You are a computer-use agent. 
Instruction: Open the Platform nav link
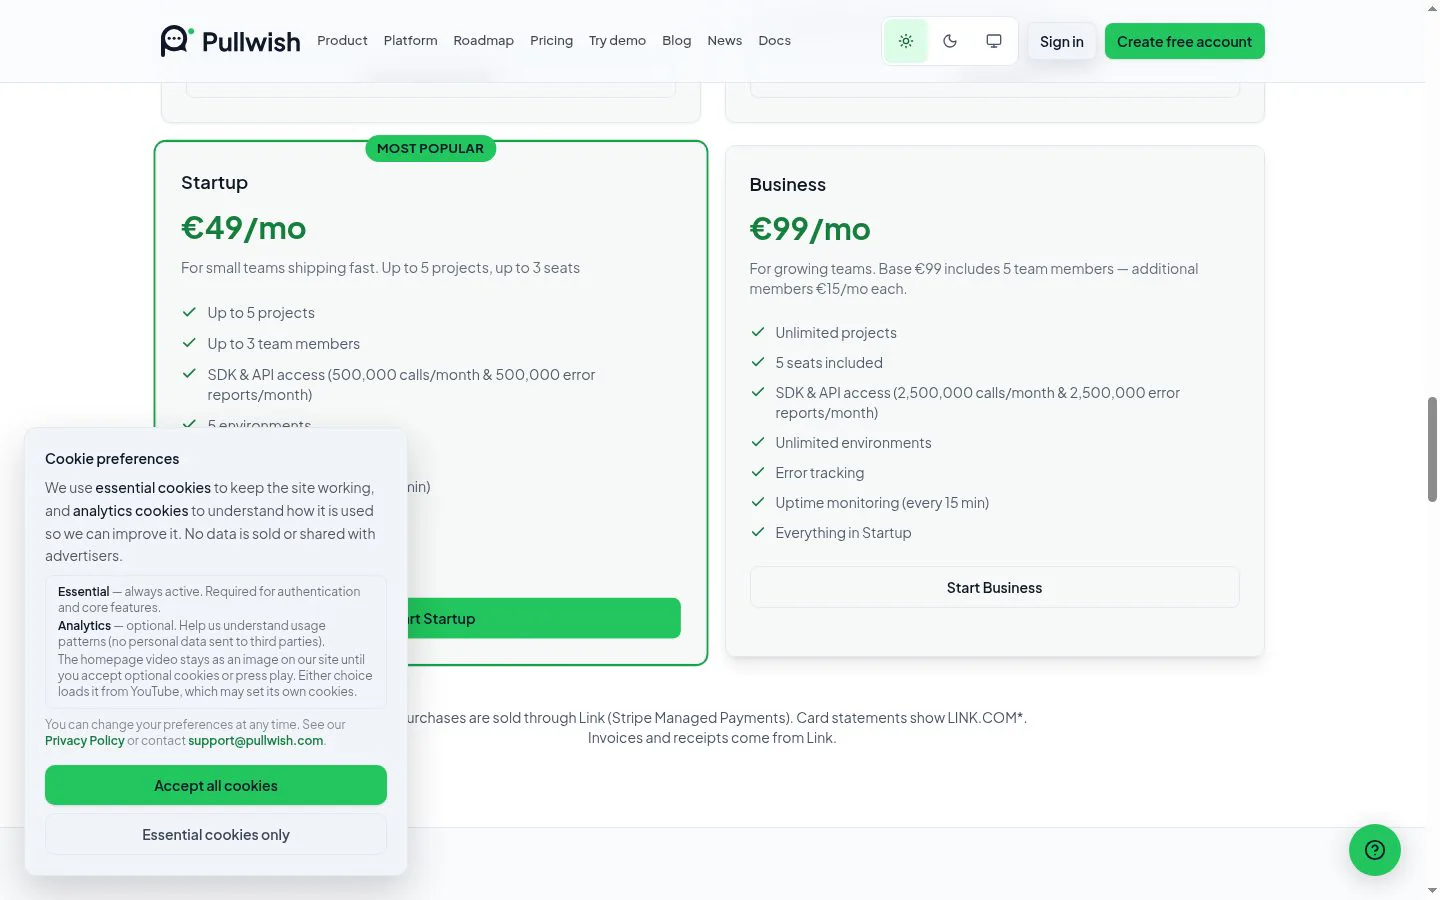pyautogui.click(x=411, y=41)
